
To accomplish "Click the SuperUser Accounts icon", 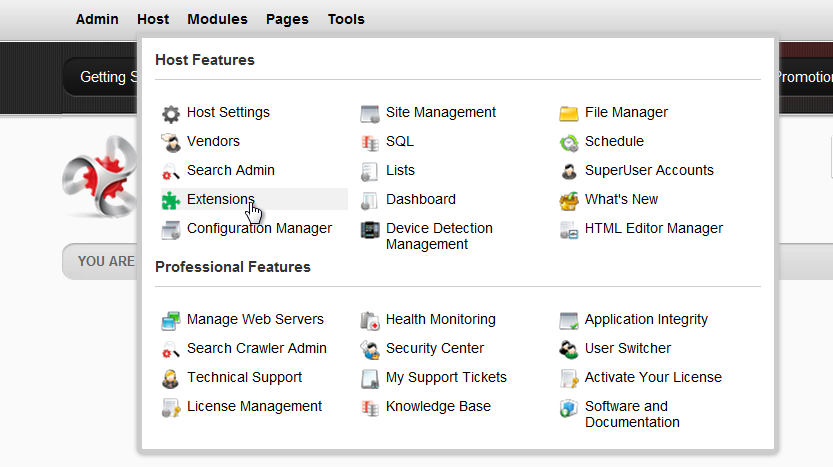I will [x=568, y=172].
